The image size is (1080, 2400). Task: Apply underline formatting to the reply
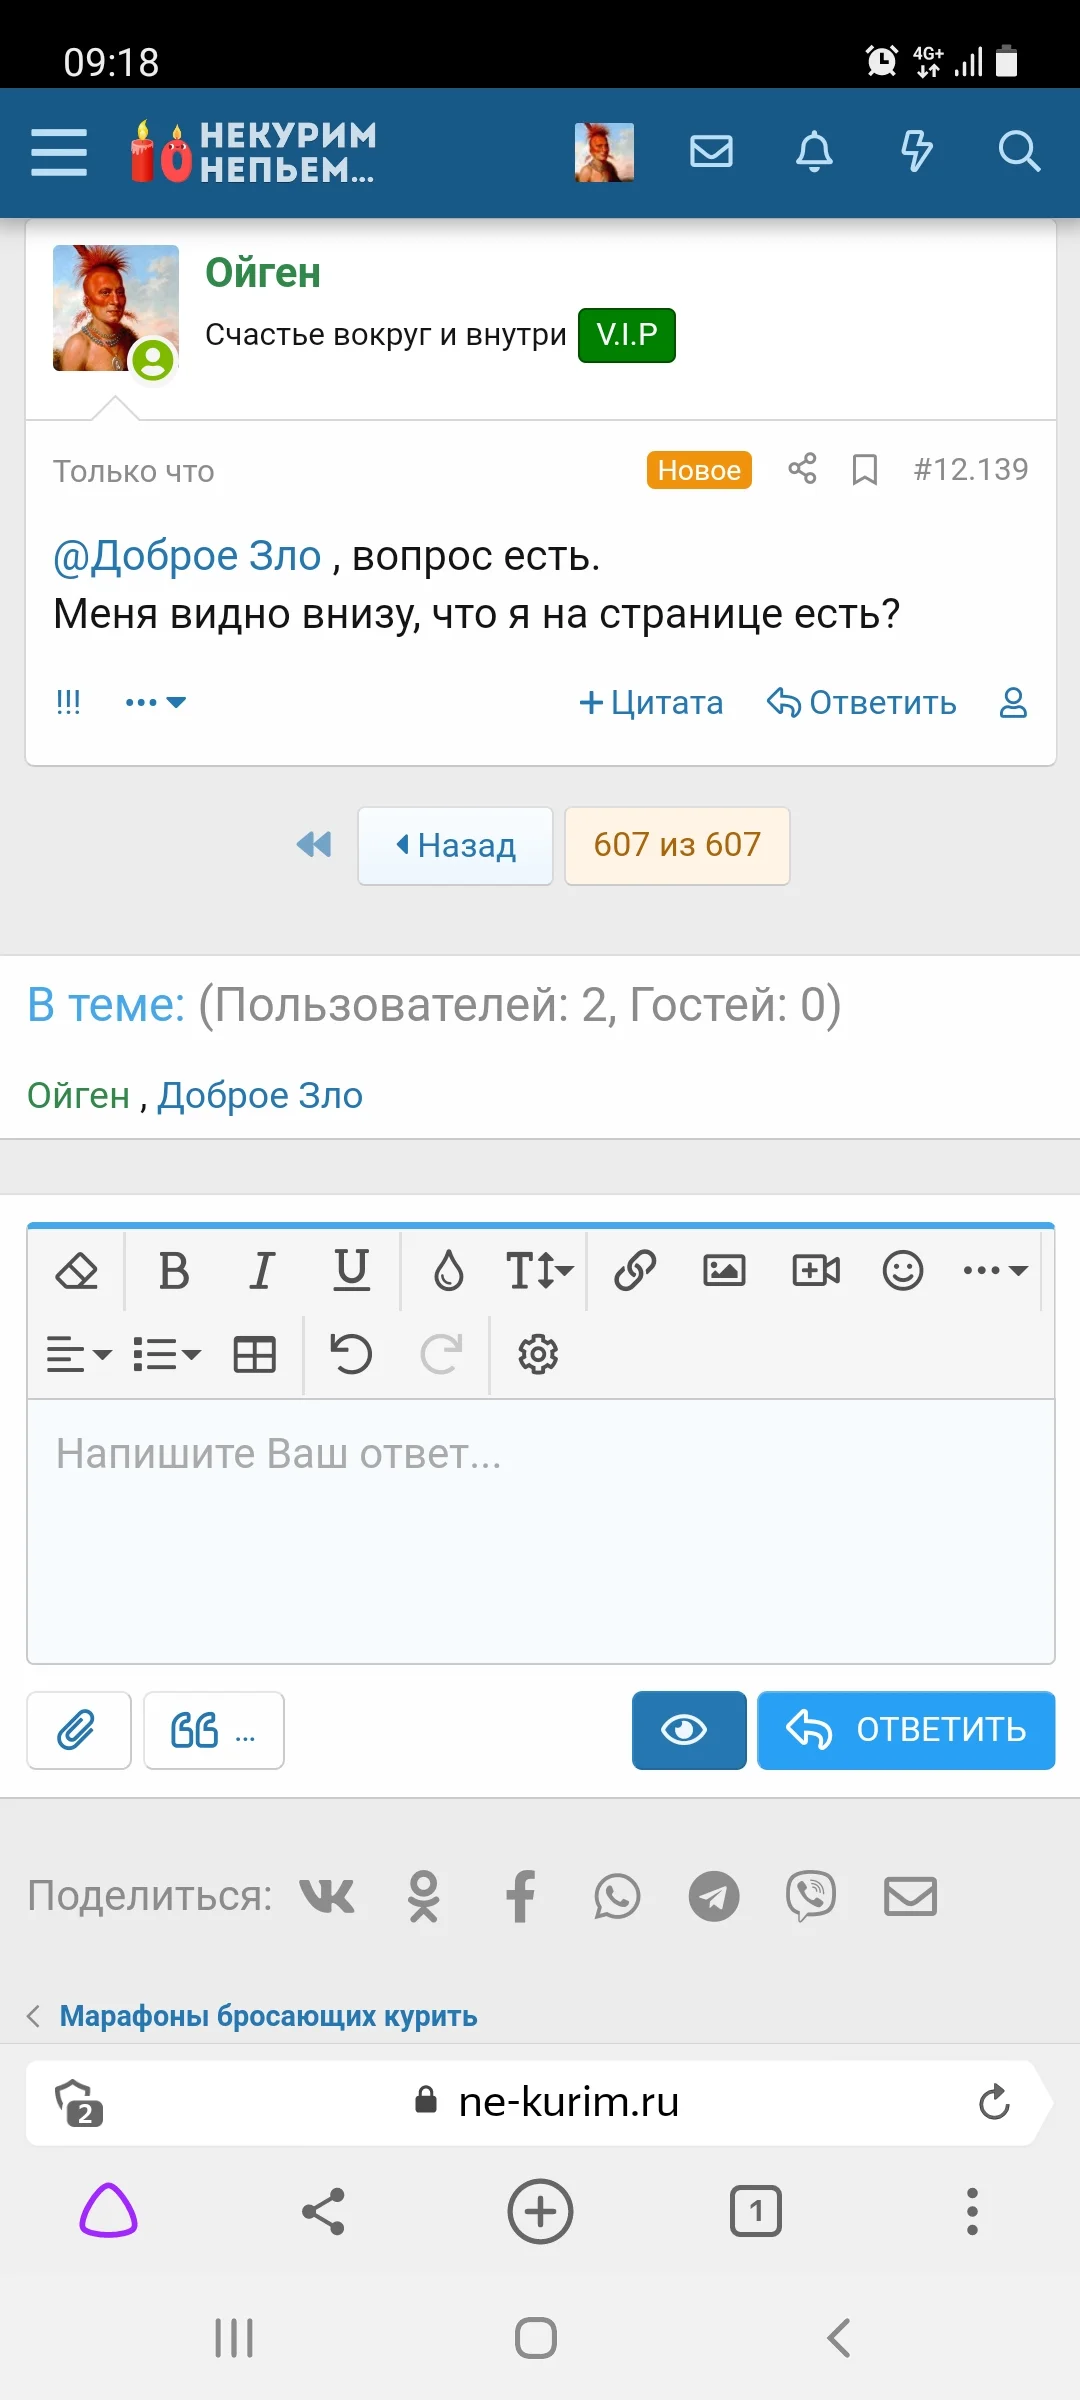349,1271
